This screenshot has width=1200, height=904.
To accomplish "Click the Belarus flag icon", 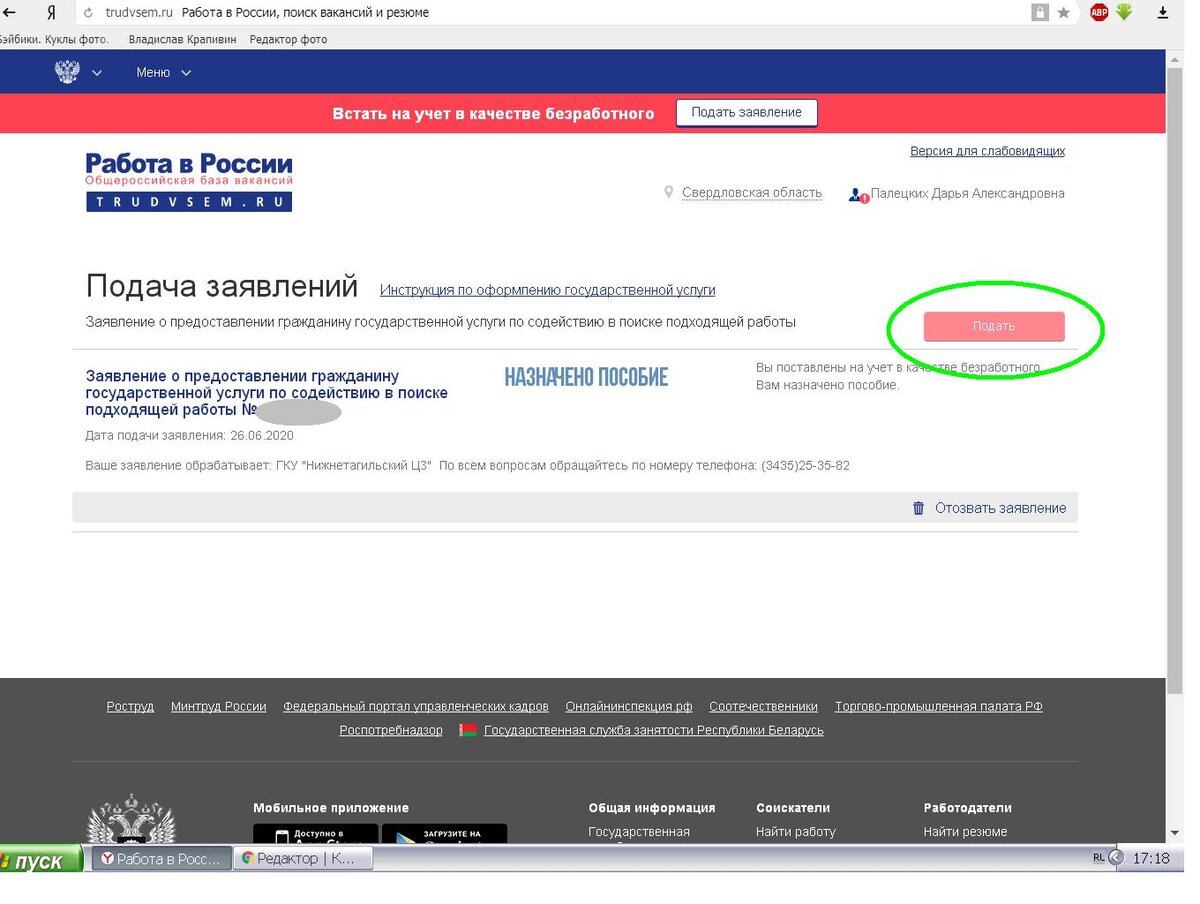I will click(468, 730).
